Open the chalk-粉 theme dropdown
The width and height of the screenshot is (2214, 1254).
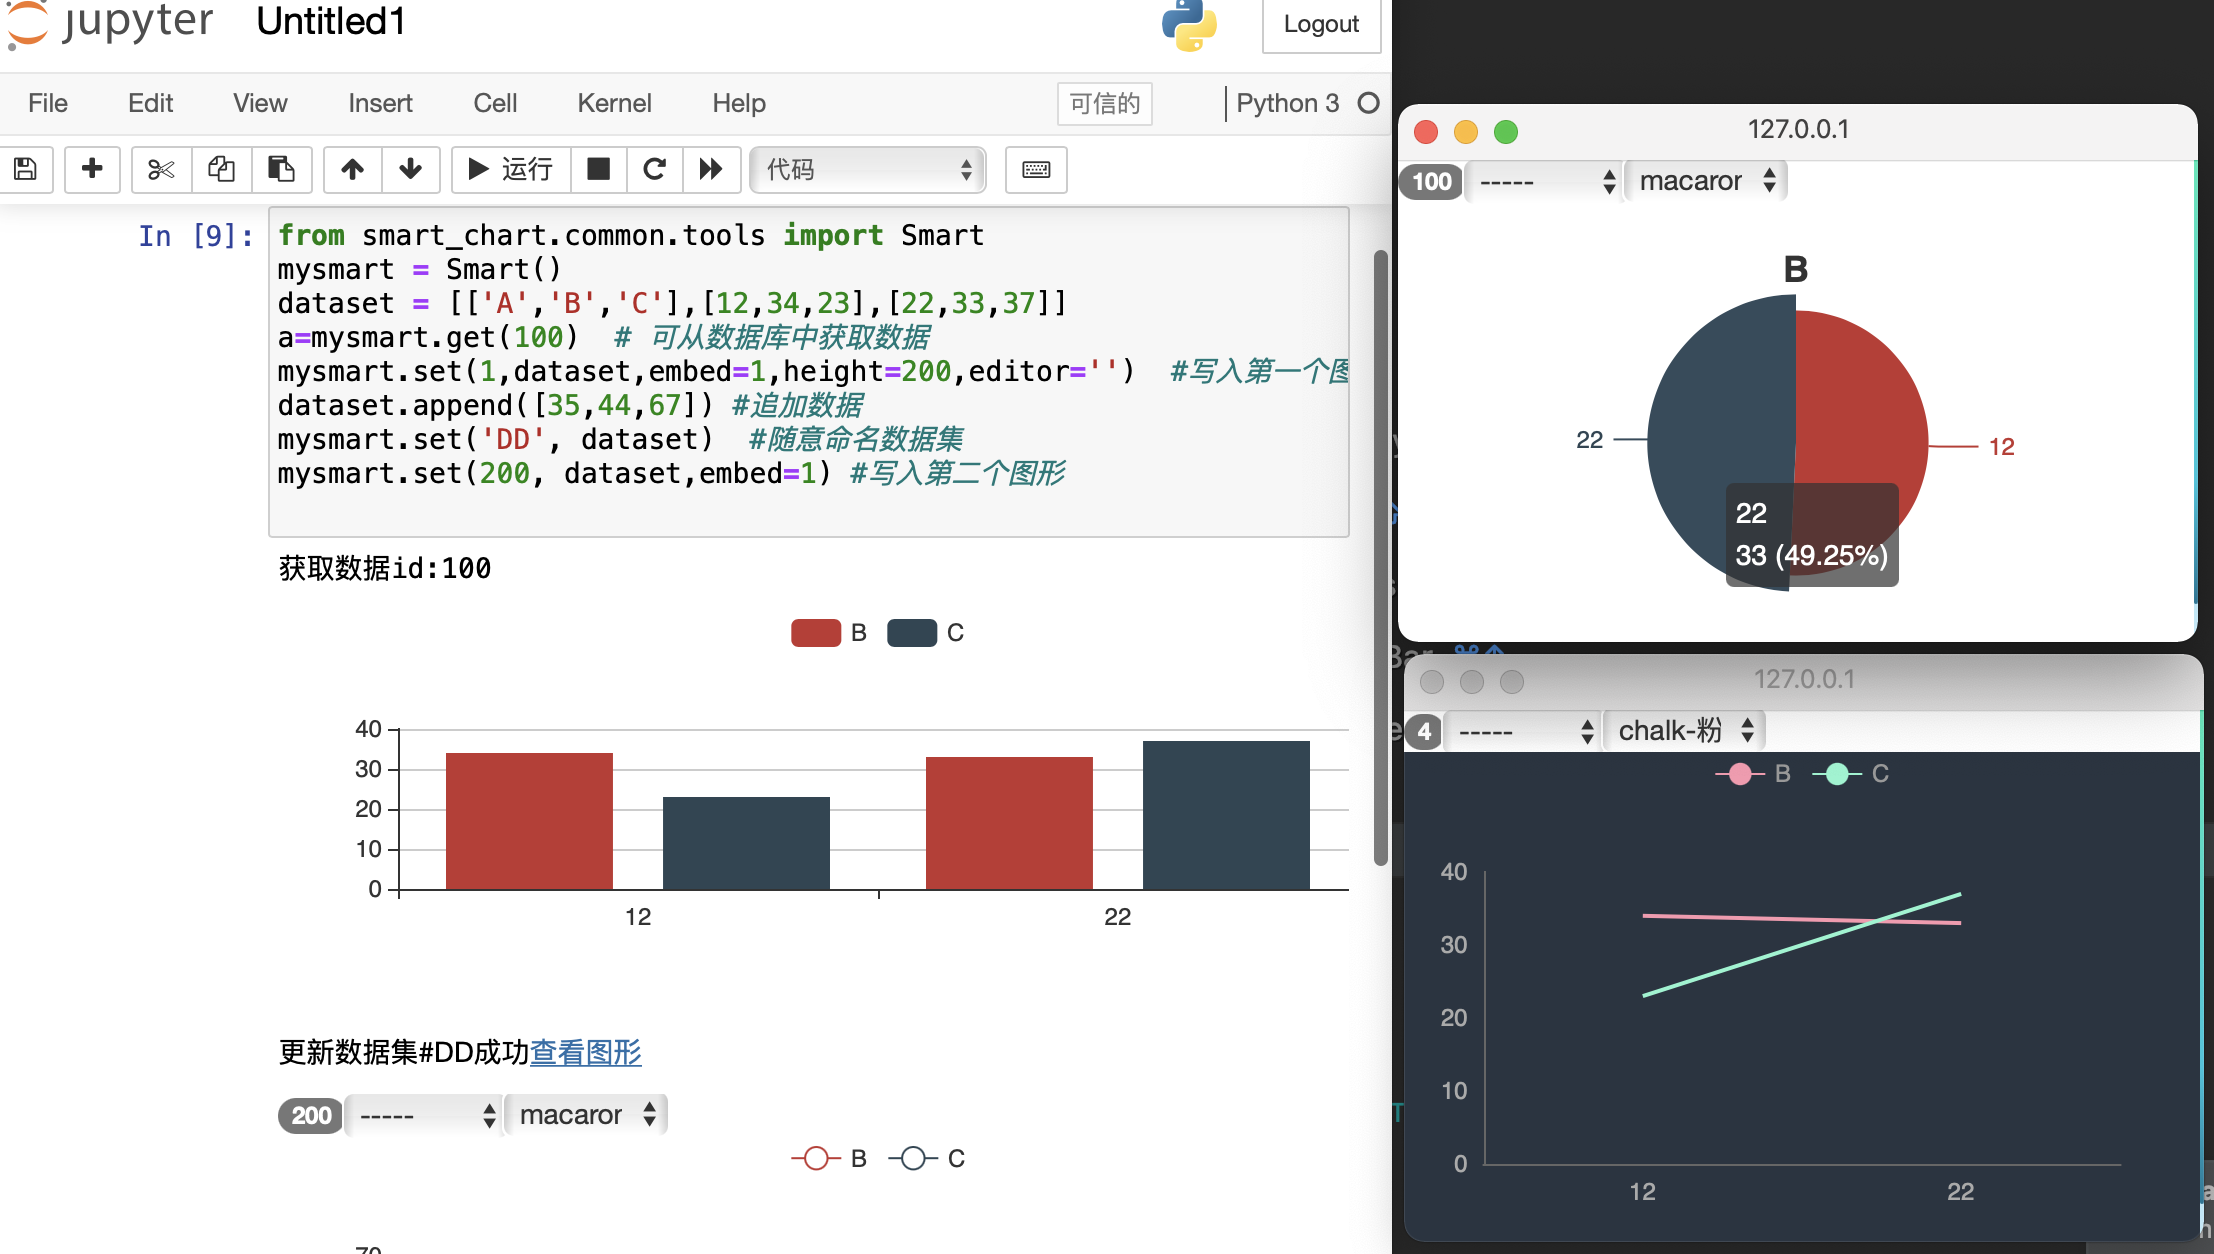coord(1684,731)
